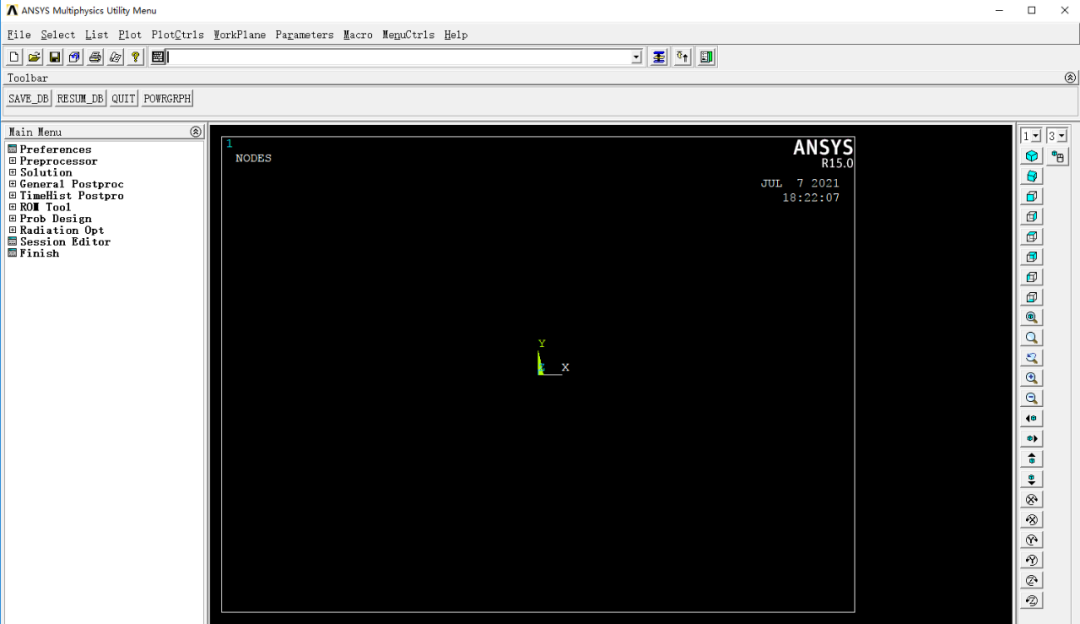Expand the Prob Design tree node
Screen dimensions: 1080x624
tap(12, 218)
